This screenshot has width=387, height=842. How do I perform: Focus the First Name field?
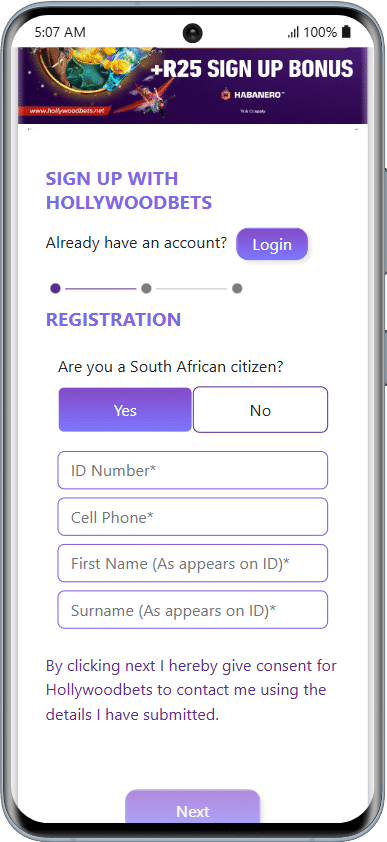[193, 563]
